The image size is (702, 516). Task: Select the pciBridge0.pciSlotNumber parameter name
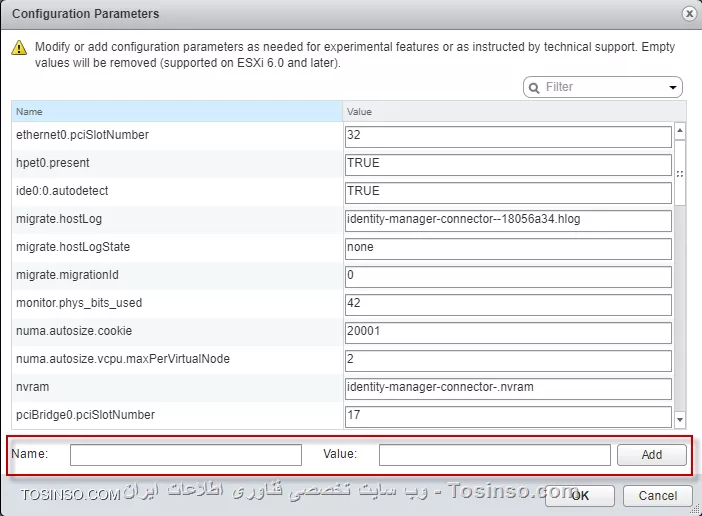[x=86, y=415]
